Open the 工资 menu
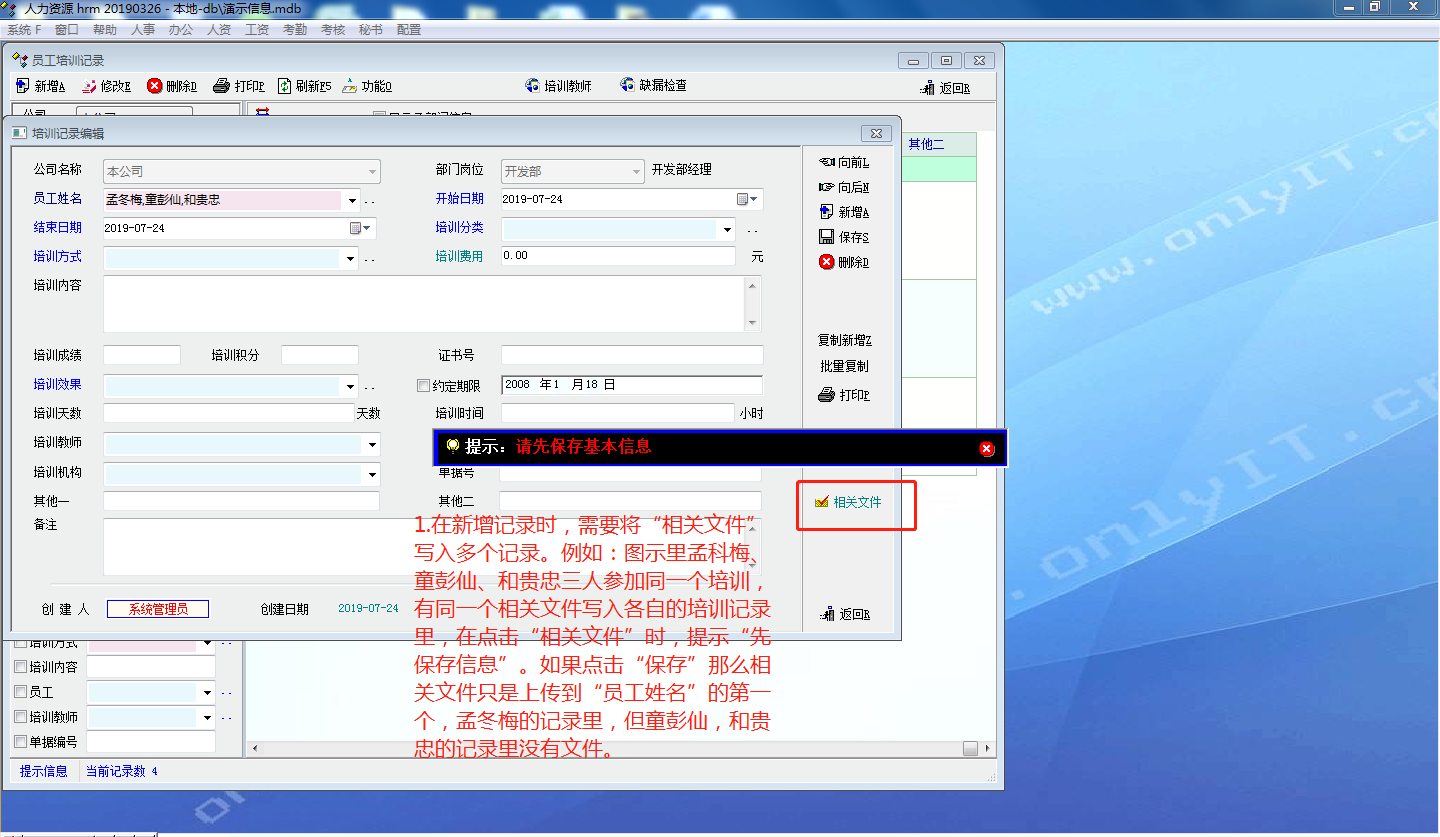The image size is (1440, 837). (257, 30)
